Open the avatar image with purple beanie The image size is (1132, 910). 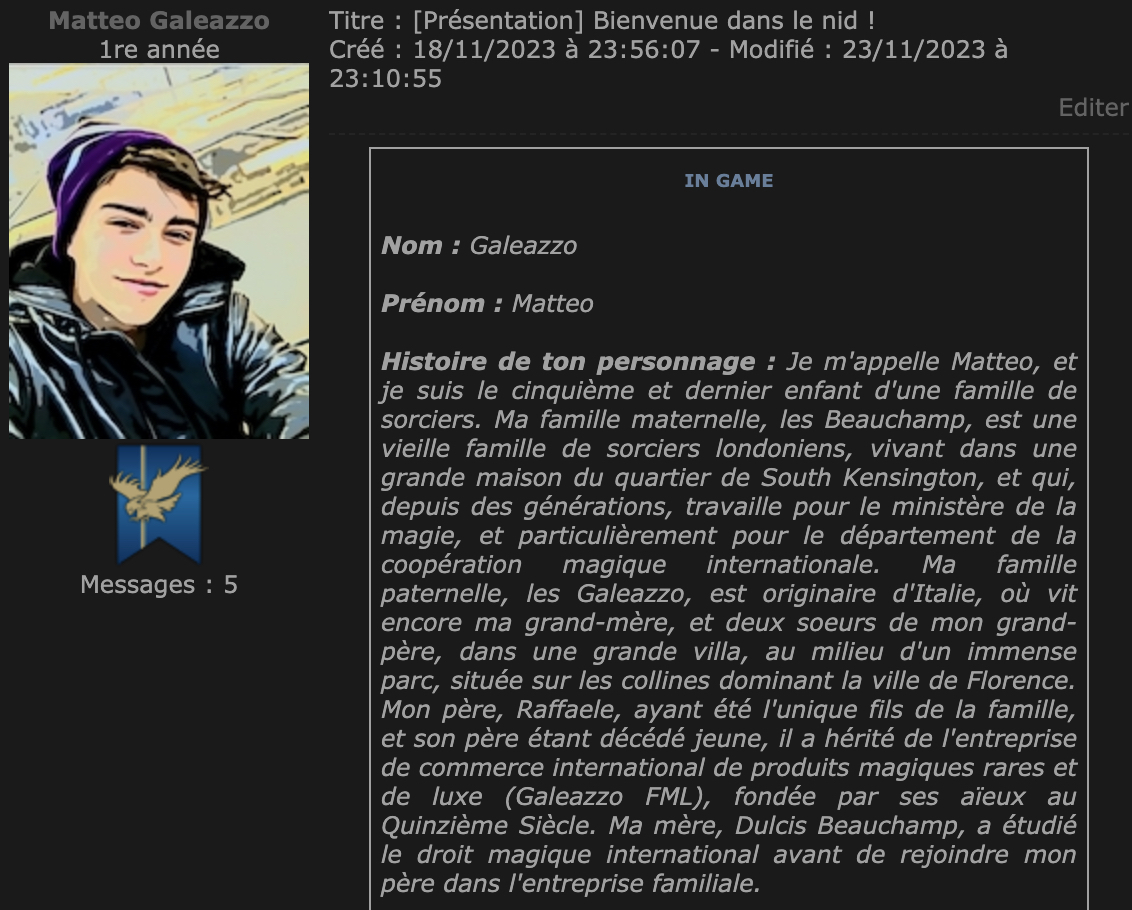(x=159, y=251)
